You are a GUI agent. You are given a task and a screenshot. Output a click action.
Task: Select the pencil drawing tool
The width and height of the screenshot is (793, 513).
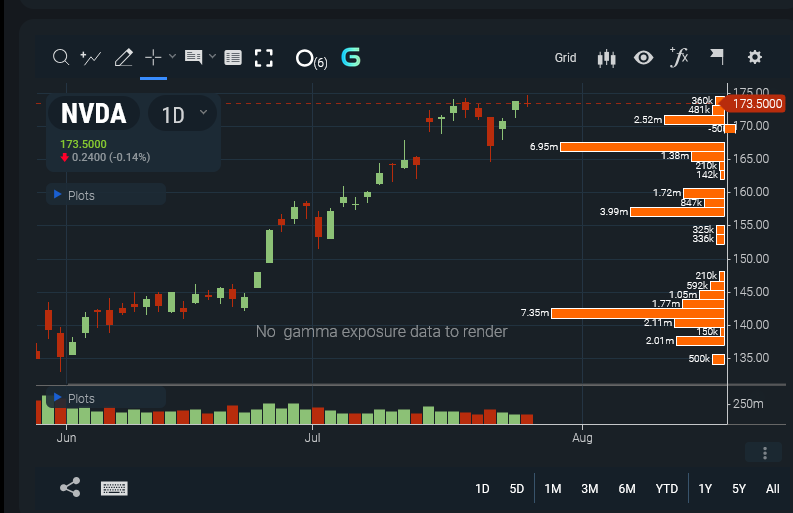coord(123,57)
